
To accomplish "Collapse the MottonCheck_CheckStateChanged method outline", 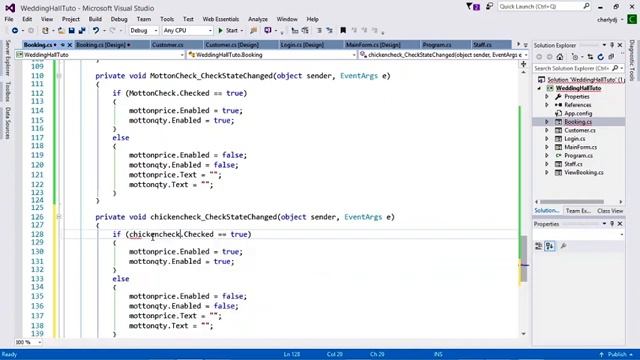I will click(59, 76).
